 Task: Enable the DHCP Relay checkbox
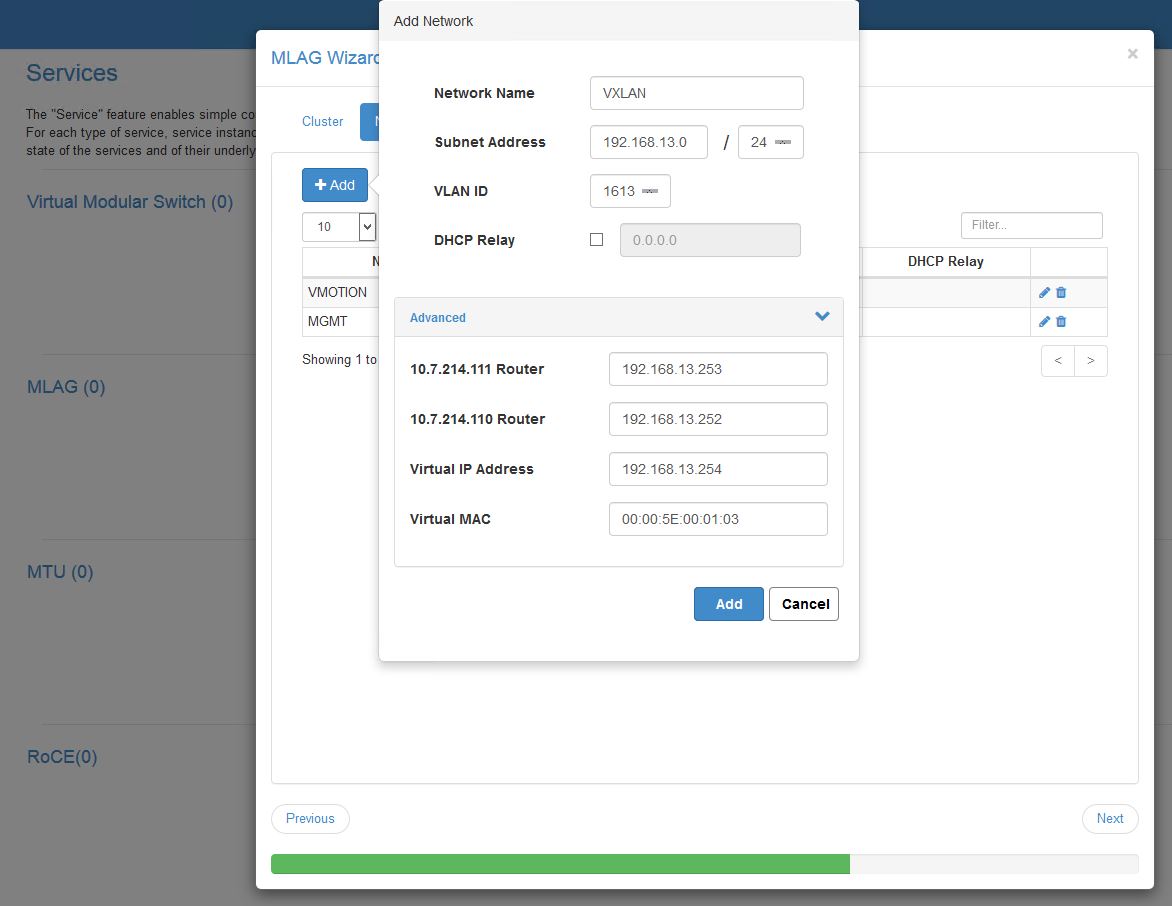click(x=596, y=240)
